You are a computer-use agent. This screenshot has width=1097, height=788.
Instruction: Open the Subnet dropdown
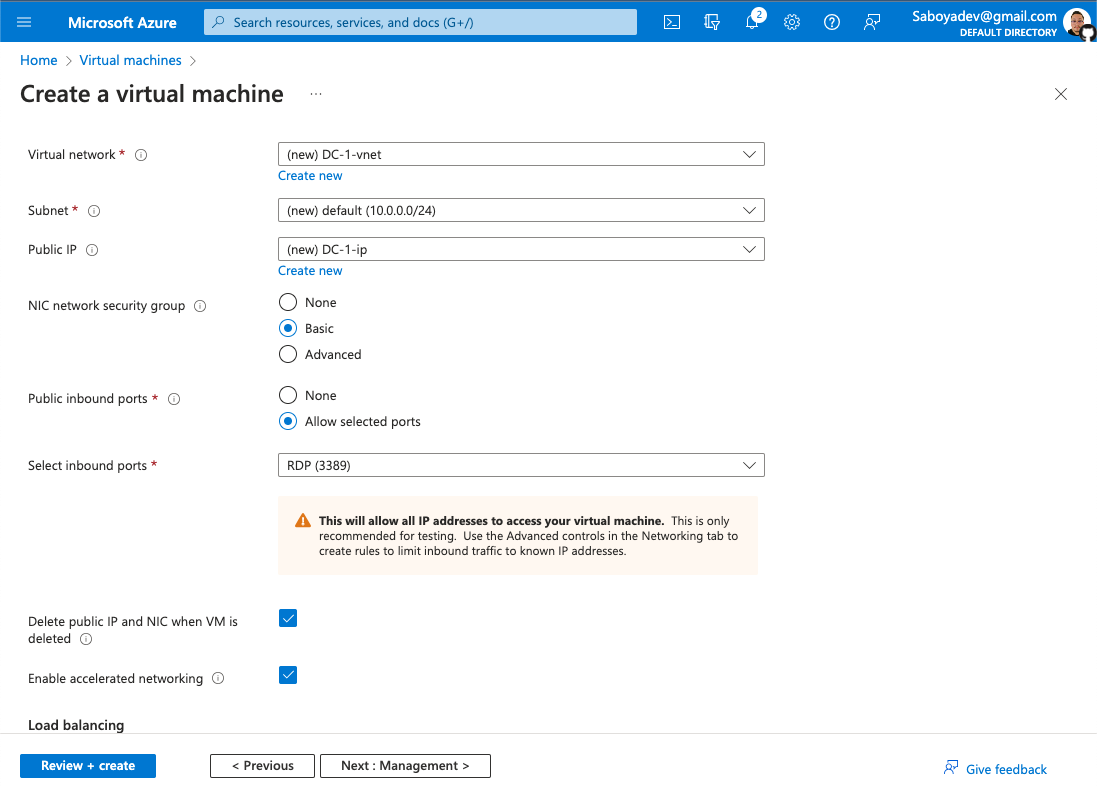pyautogui.click(x=521, y=210)
